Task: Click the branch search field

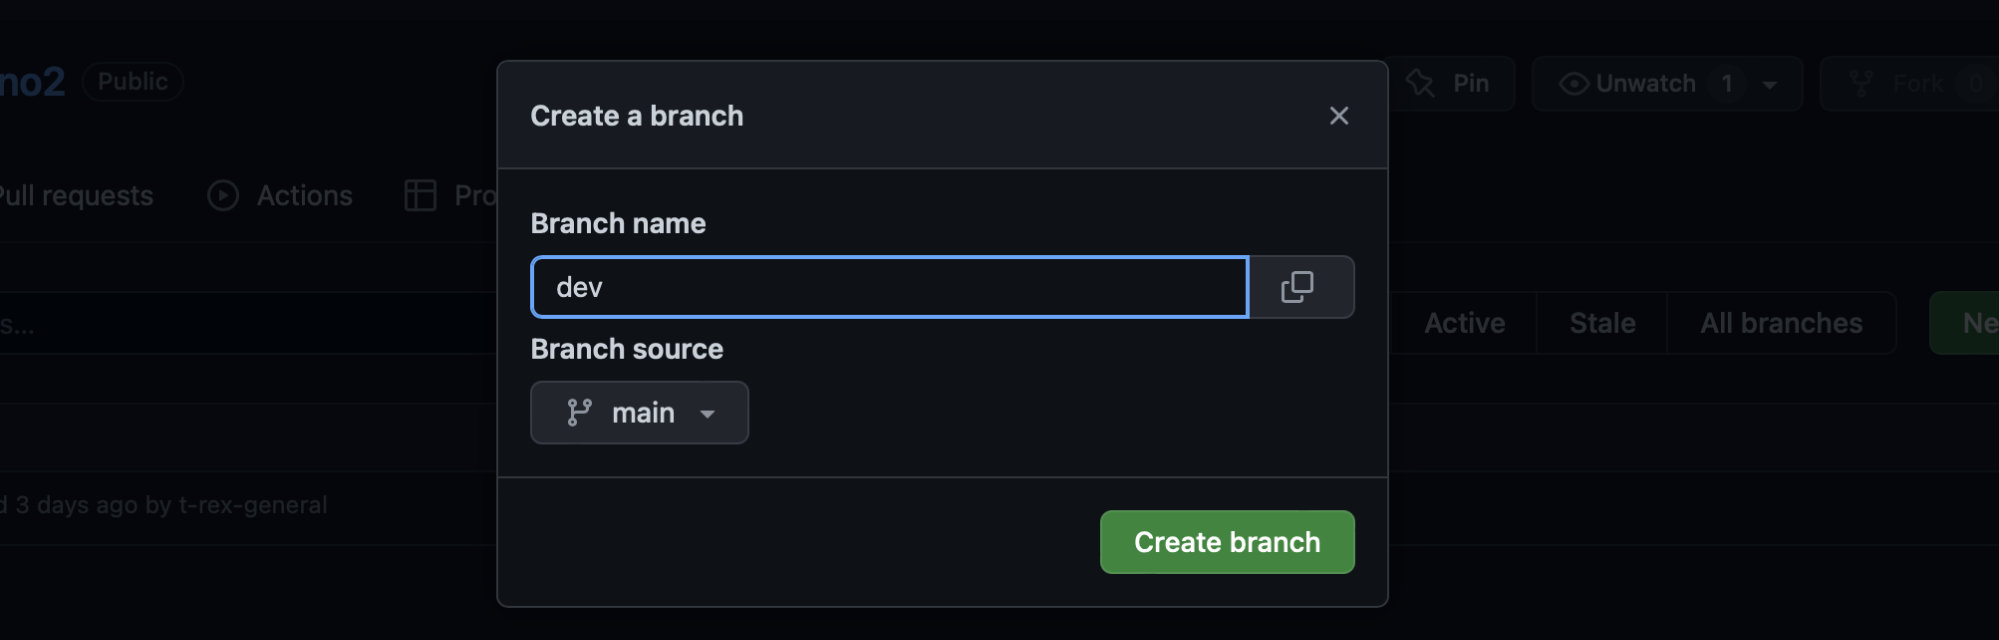Action: pyautogui.click(x=200, y=323)
